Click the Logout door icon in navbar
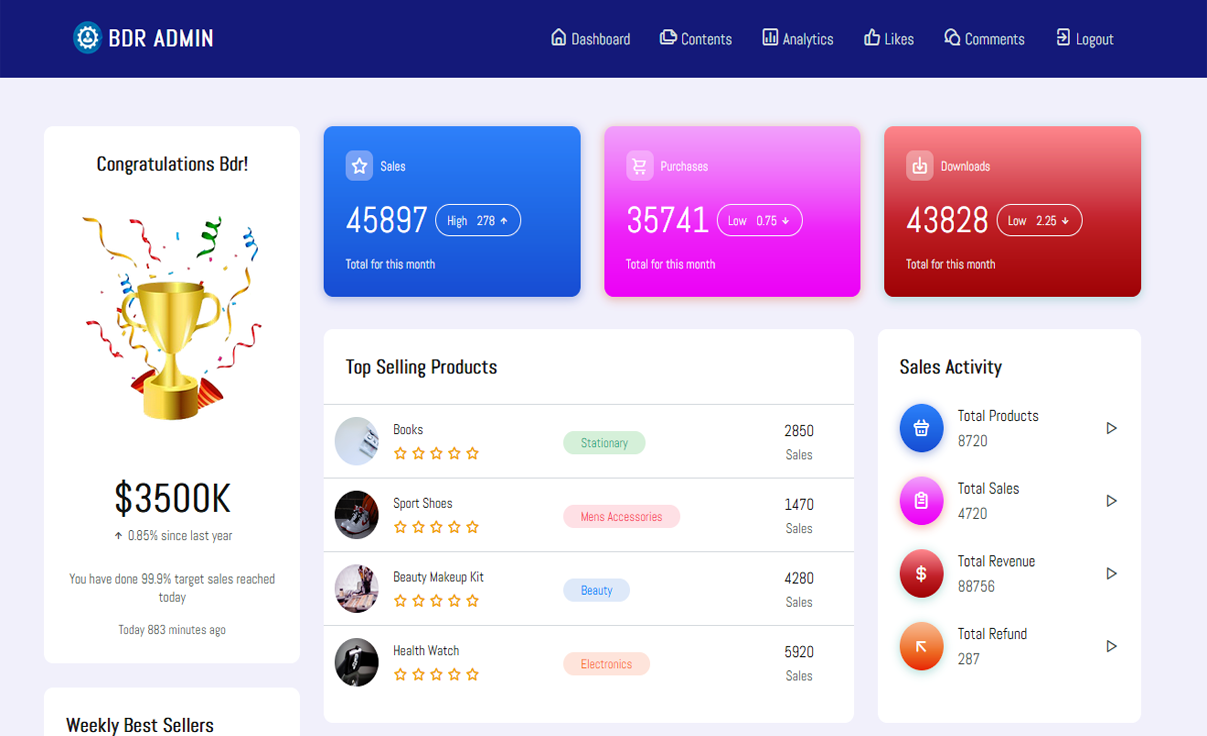 pos(1063,37)
